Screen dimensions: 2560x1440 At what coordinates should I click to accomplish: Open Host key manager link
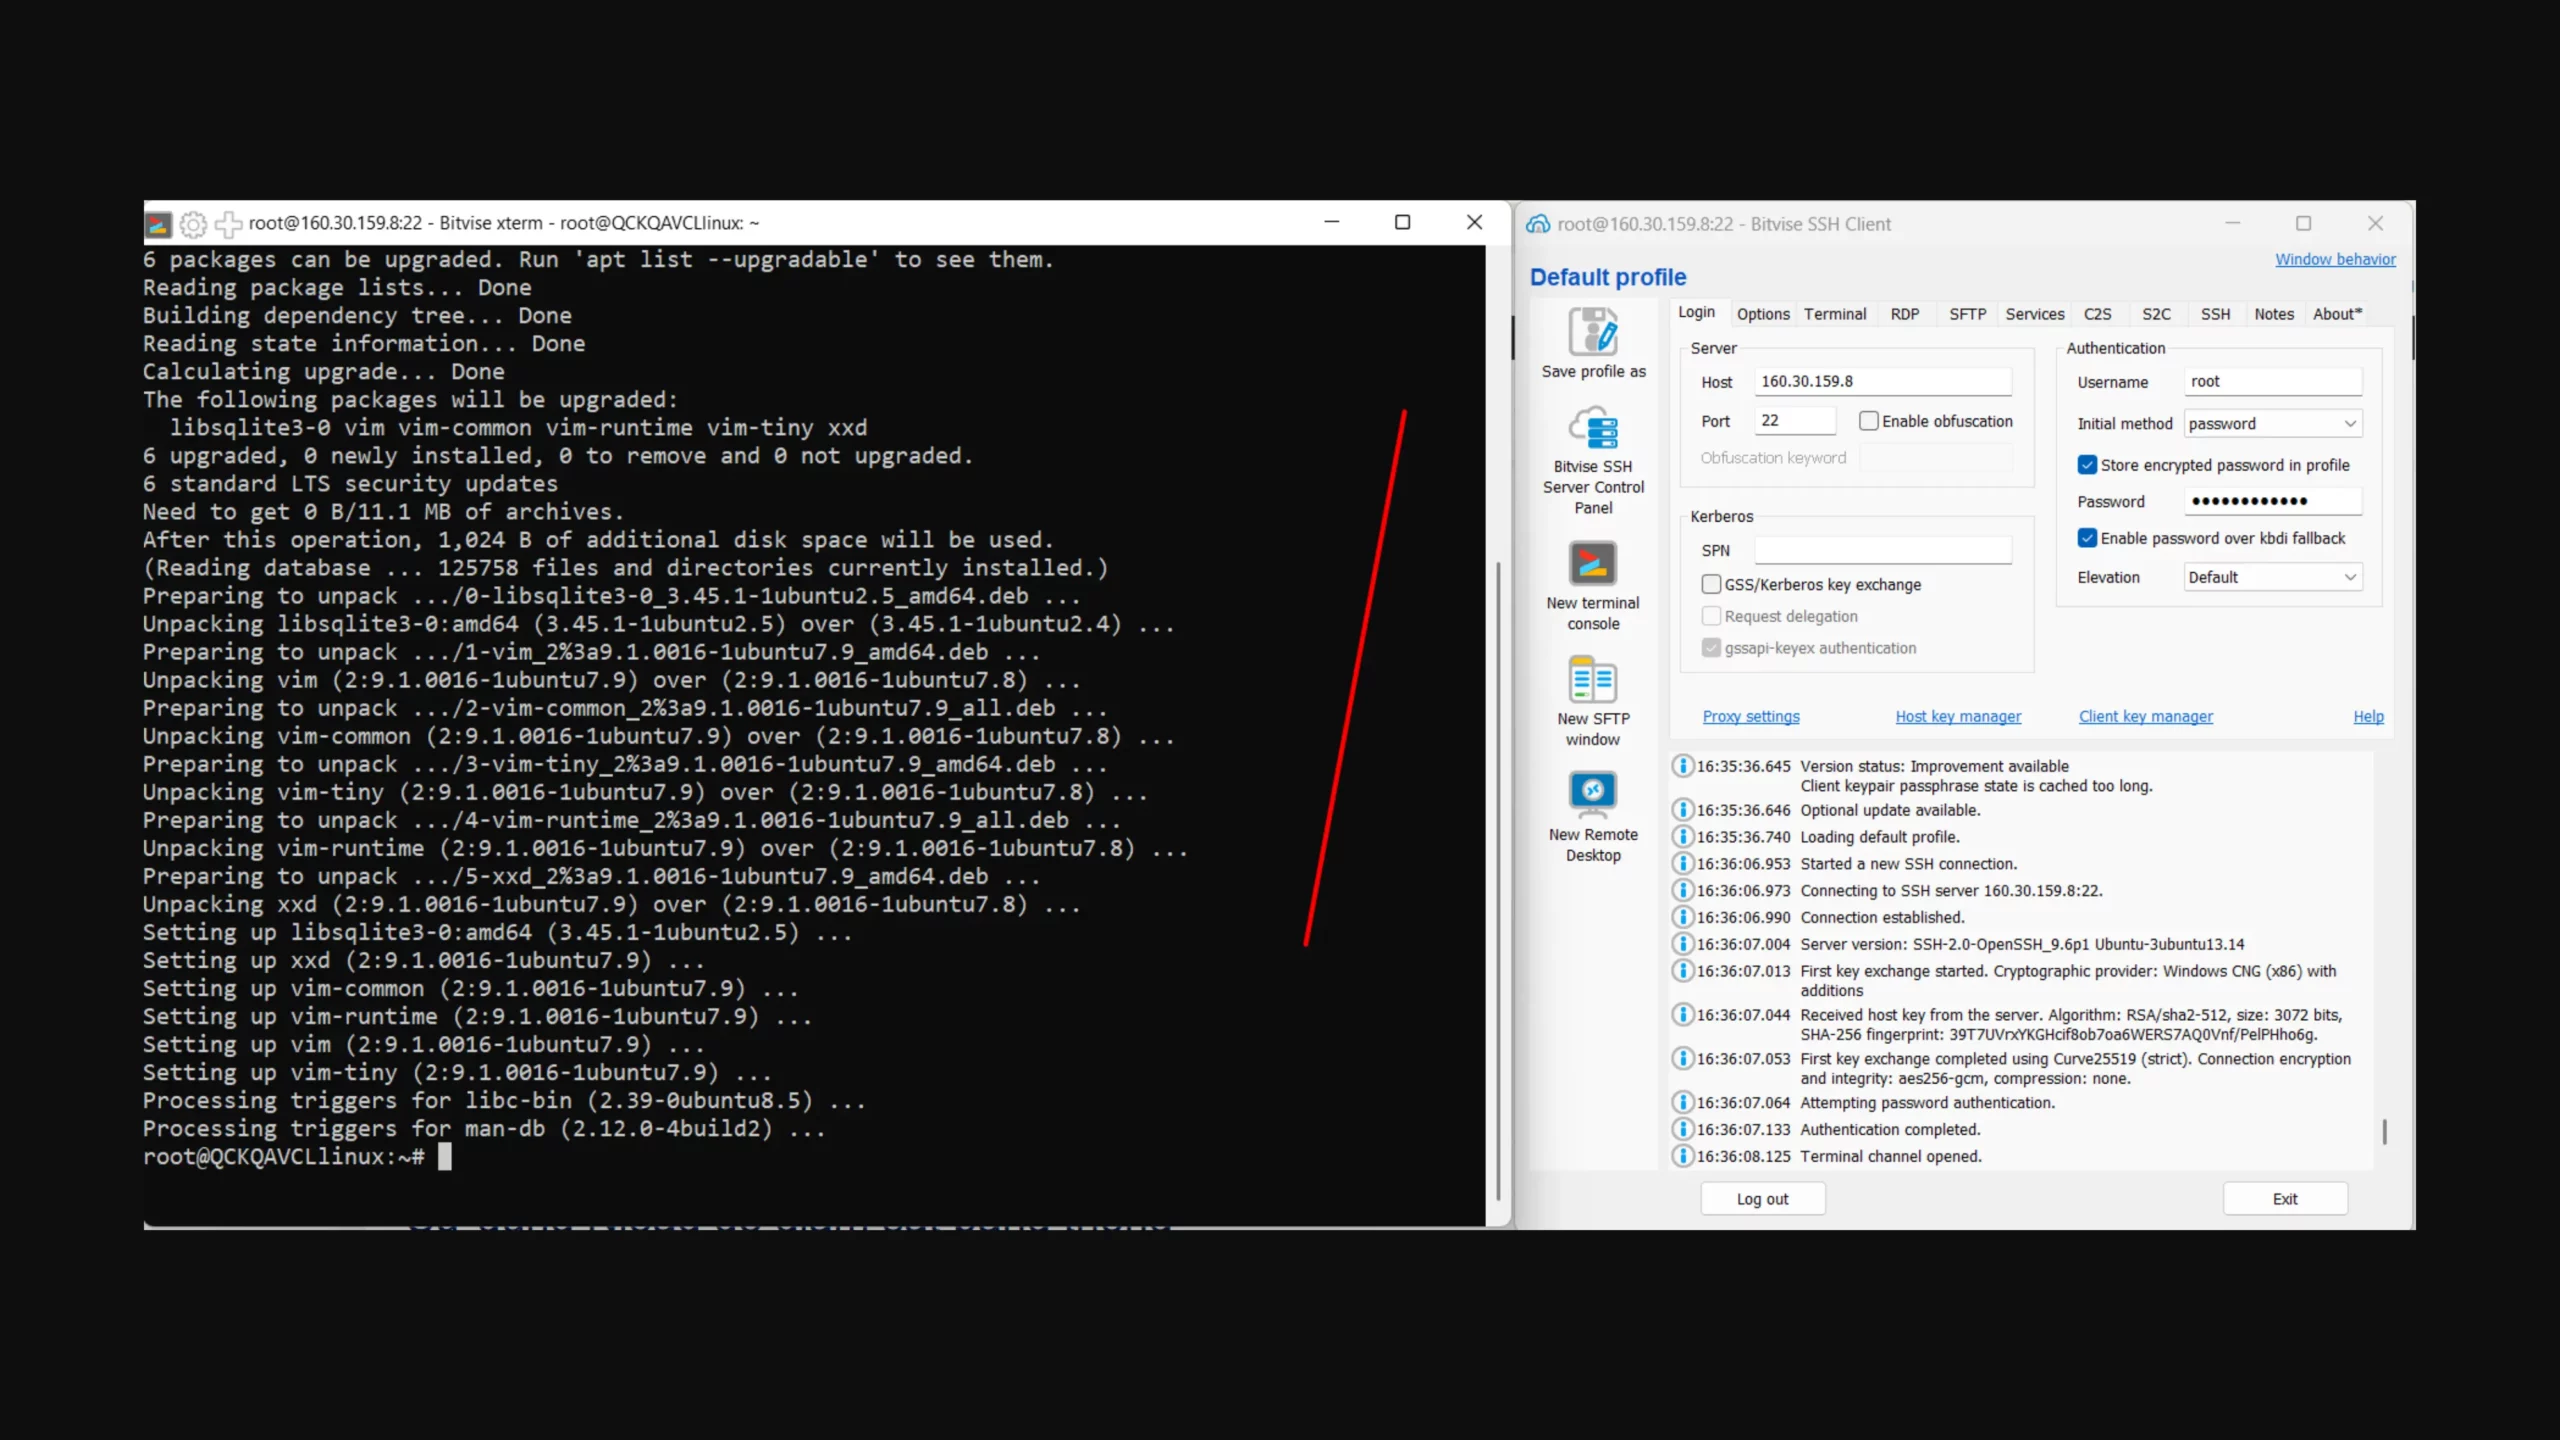[x=1958, y=717]
